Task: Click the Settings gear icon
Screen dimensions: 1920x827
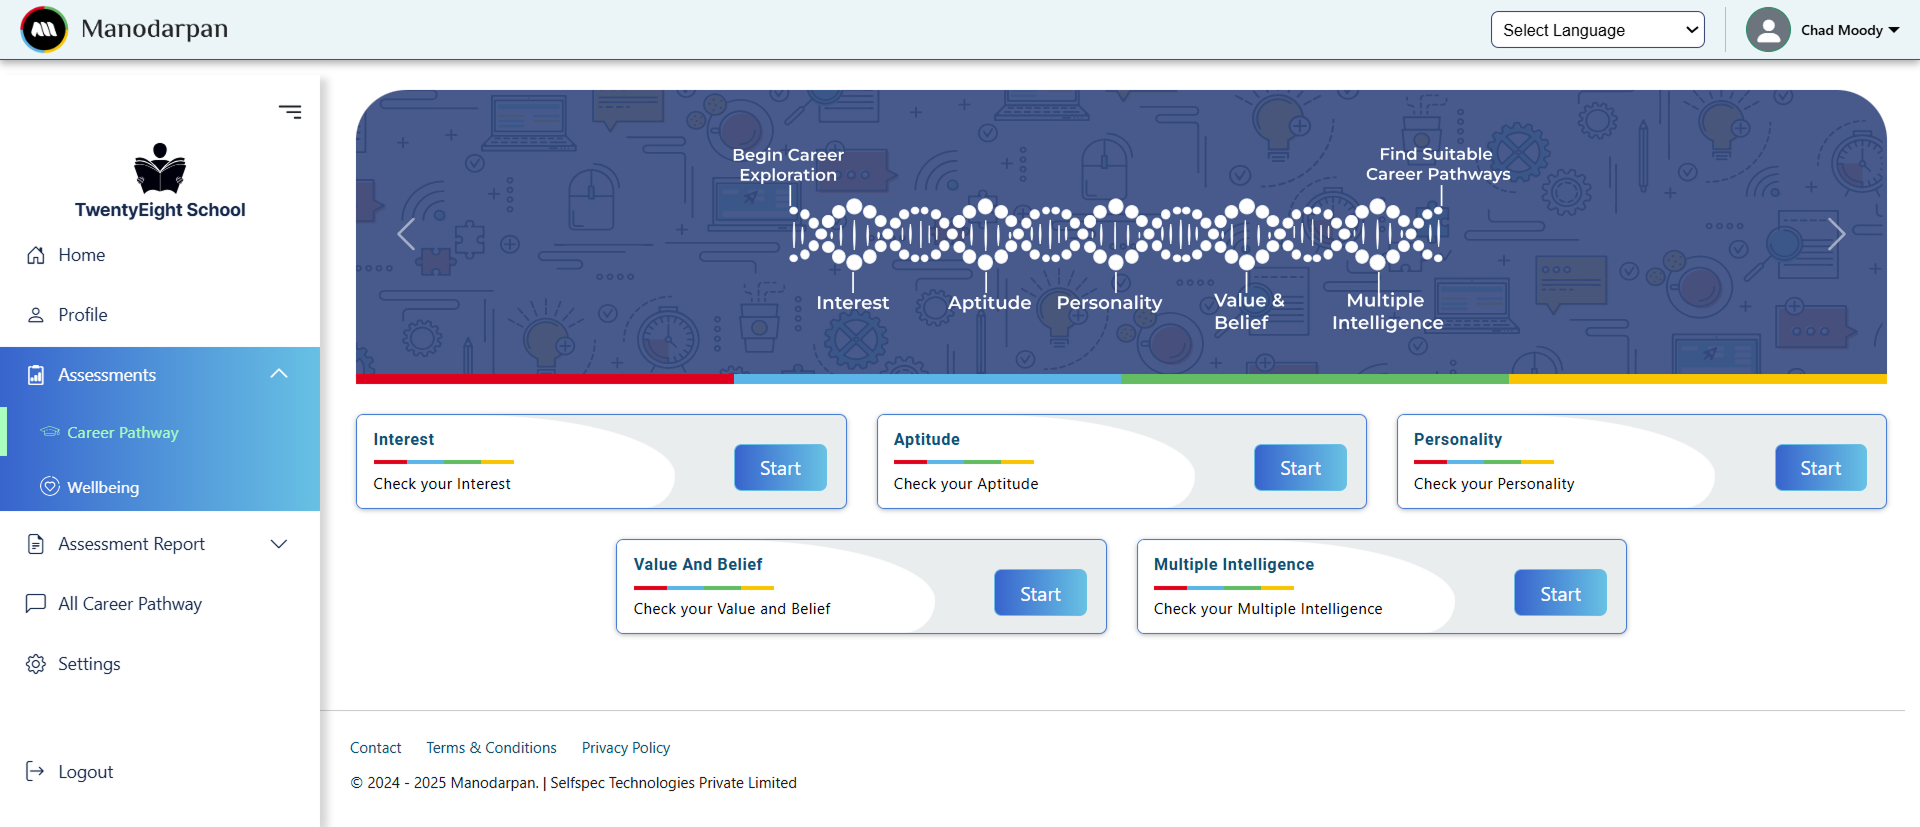Action: [36, 664]
